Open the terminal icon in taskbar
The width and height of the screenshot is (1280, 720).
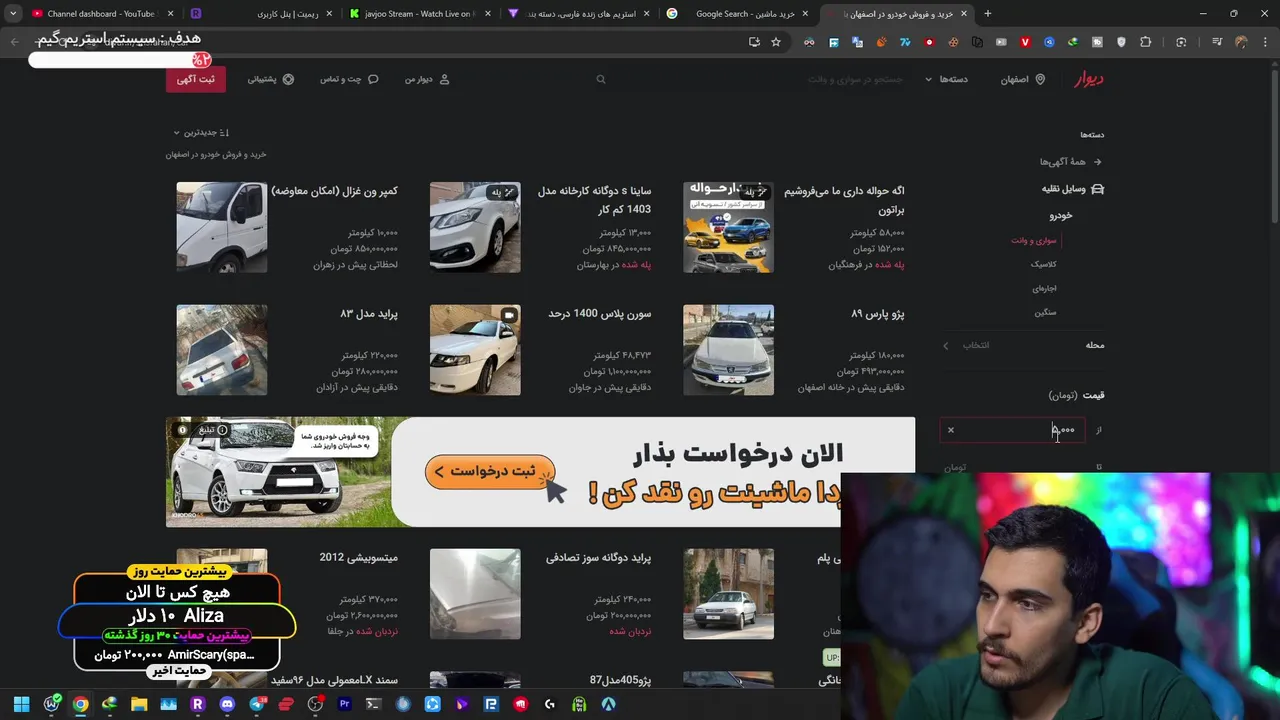pos(374,704)
